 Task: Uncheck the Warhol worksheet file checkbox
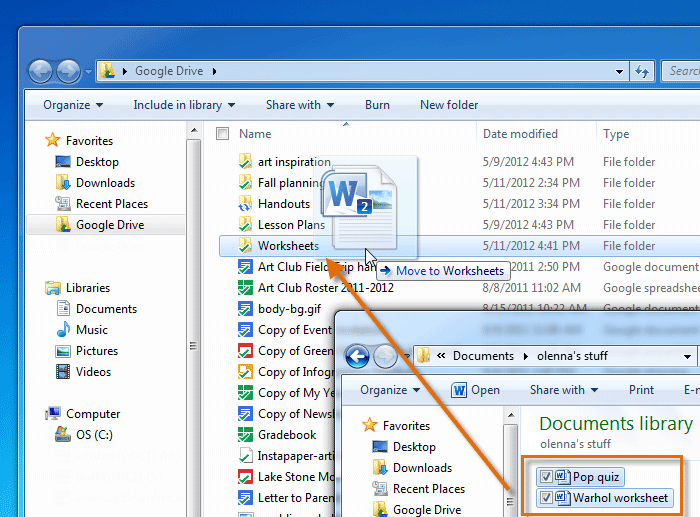[x=546, y=497]
